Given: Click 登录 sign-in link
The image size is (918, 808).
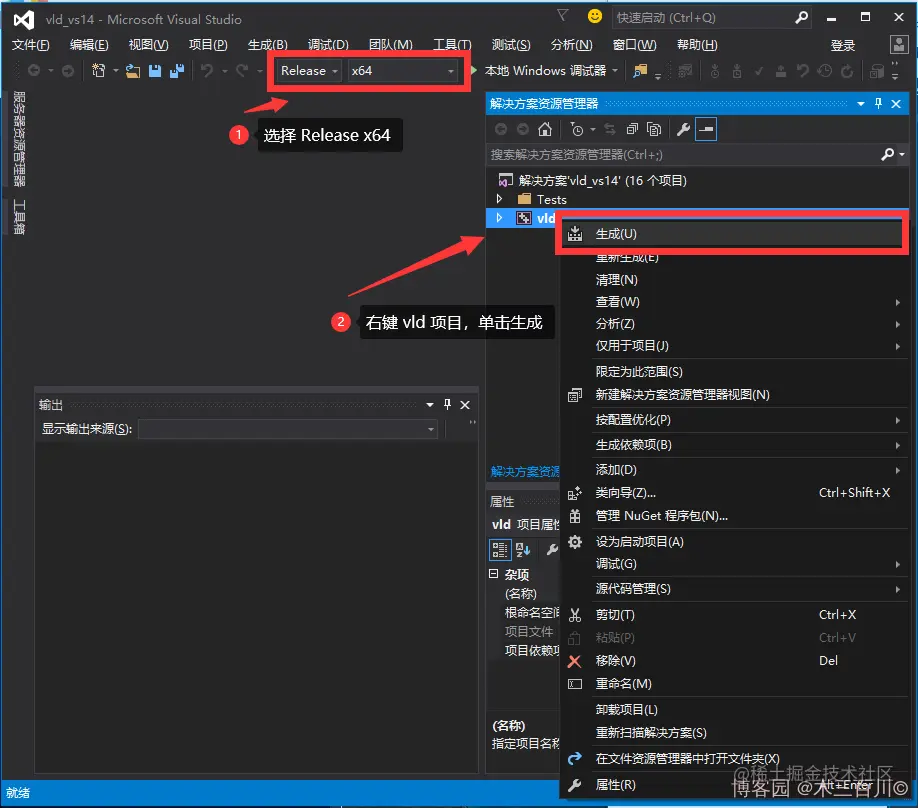Looking at the screenshot, I should point(842,45).
